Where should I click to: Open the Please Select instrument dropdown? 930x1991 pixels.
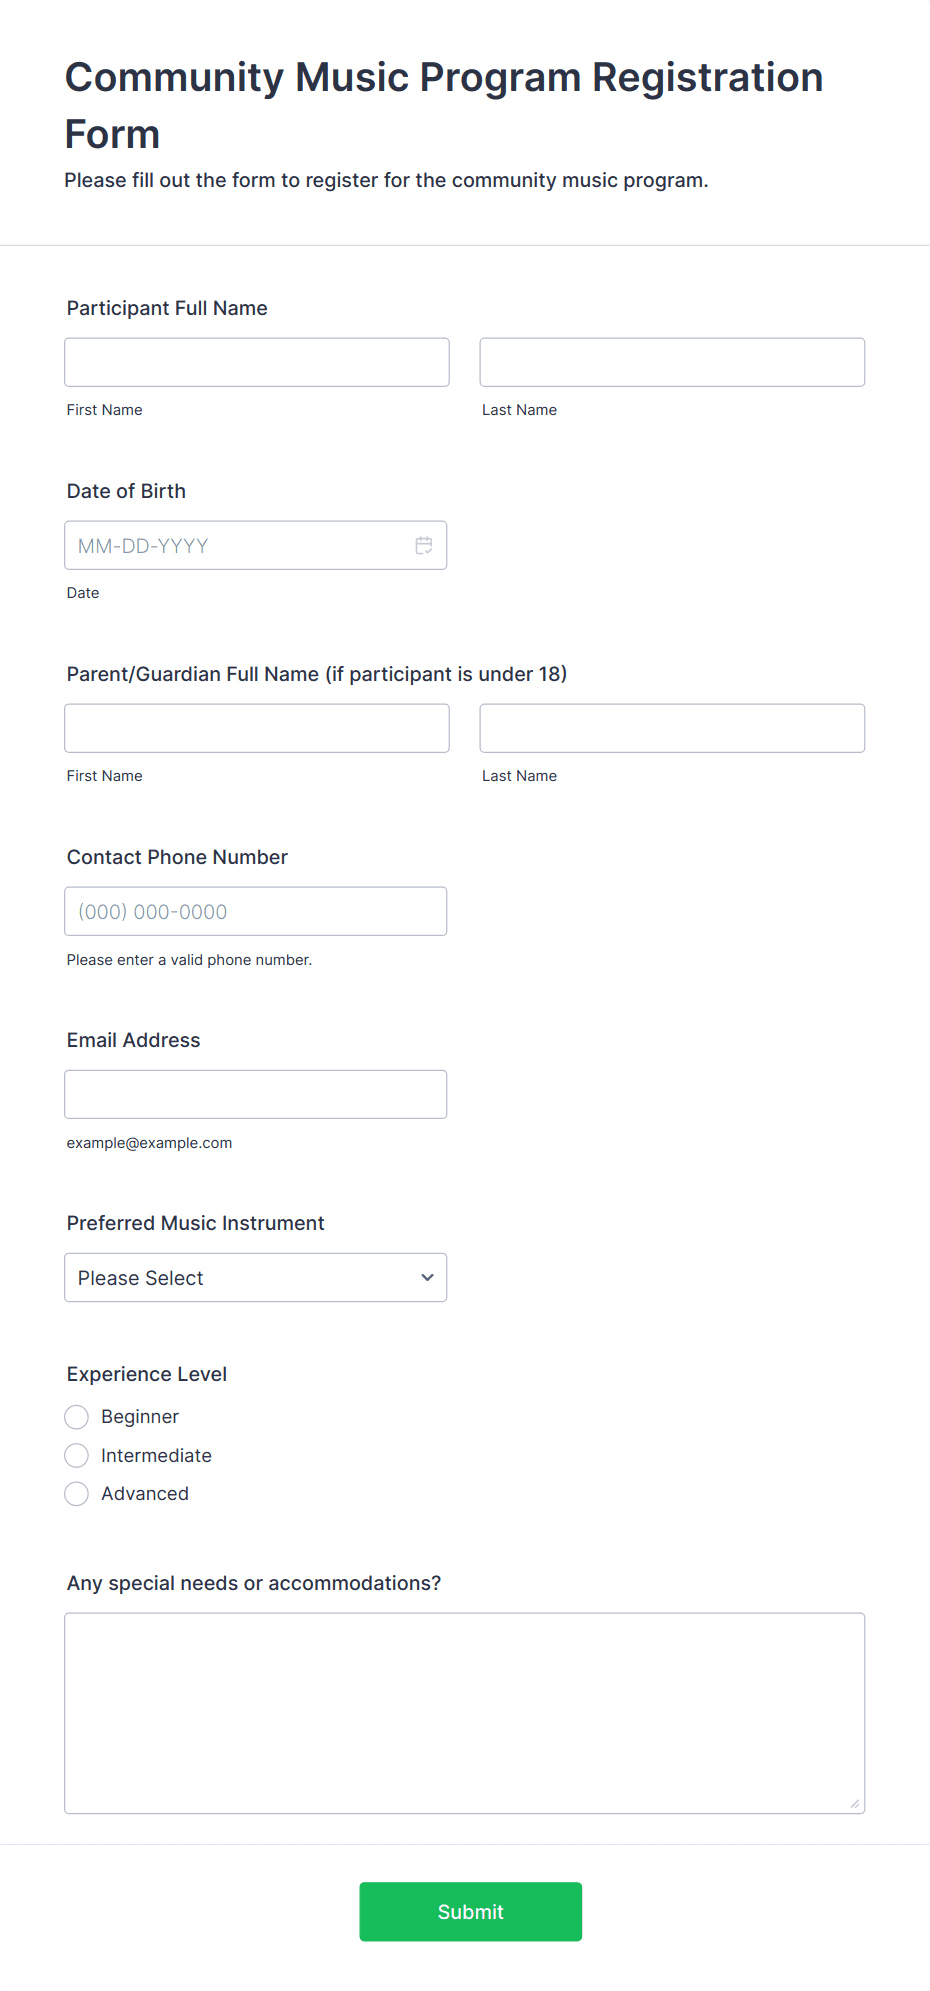coord(256,1278)
